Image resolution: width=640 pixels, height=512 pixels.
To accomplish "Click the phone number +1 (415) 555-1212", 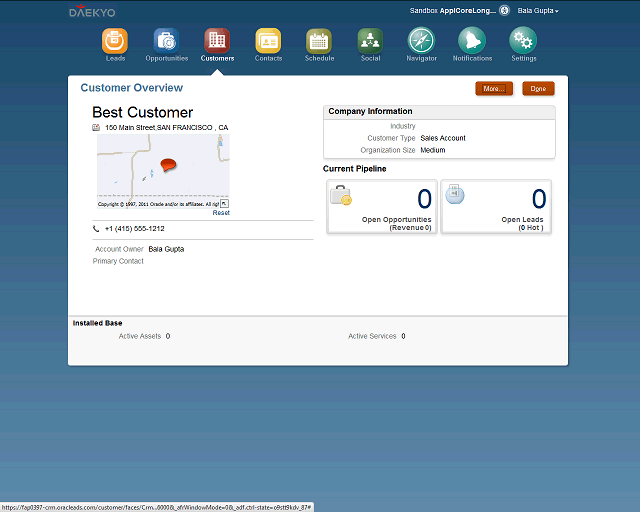I will tap(135, 229).
